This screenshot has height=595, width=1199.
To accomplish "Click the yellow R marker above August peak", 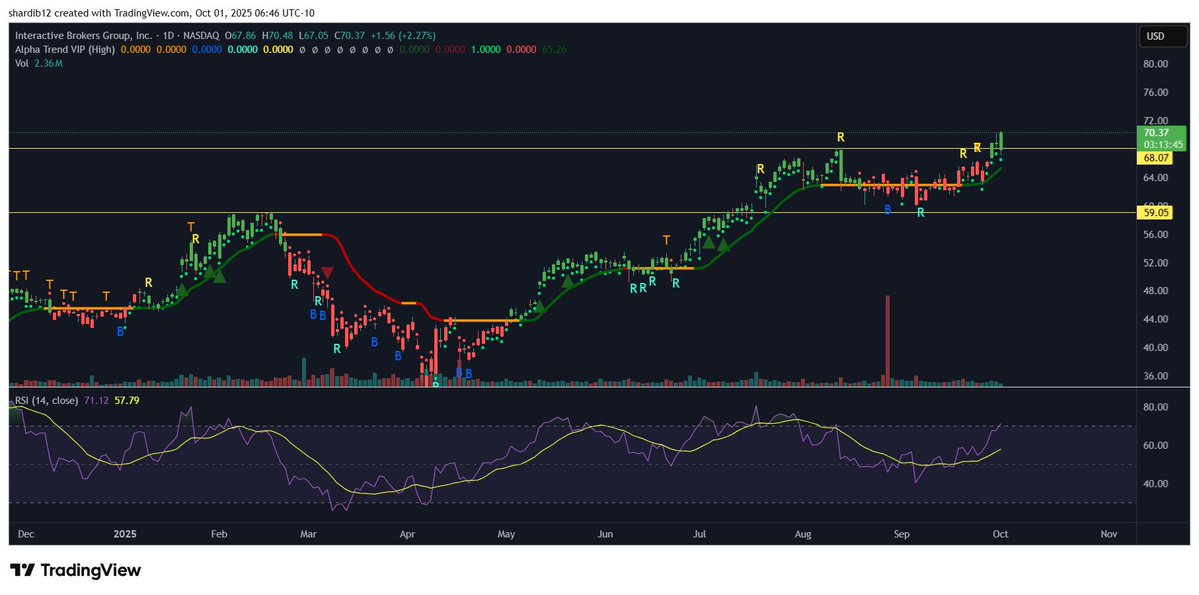I will pyautogui.click(x=841, y=137).
